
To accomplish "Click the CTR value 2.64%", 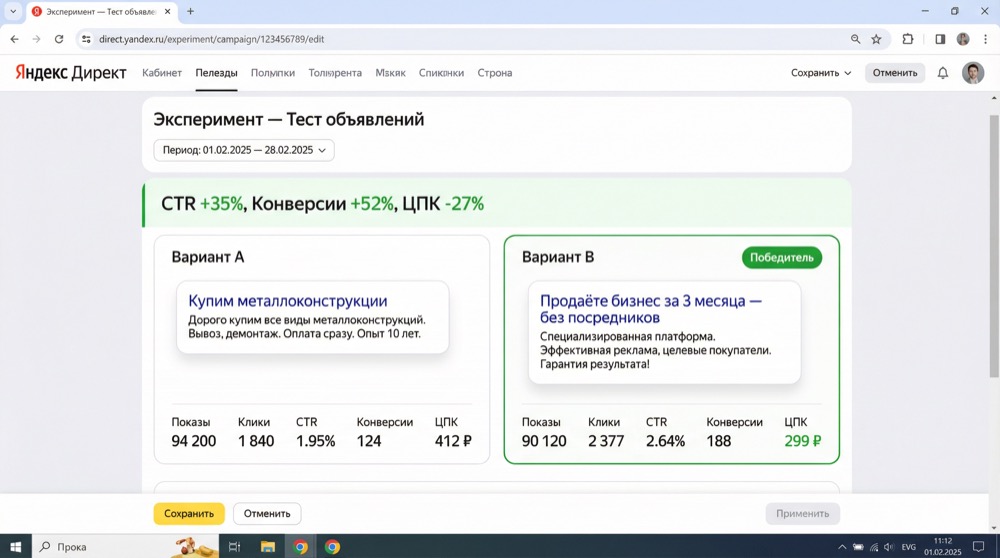I will pos(665,441).
